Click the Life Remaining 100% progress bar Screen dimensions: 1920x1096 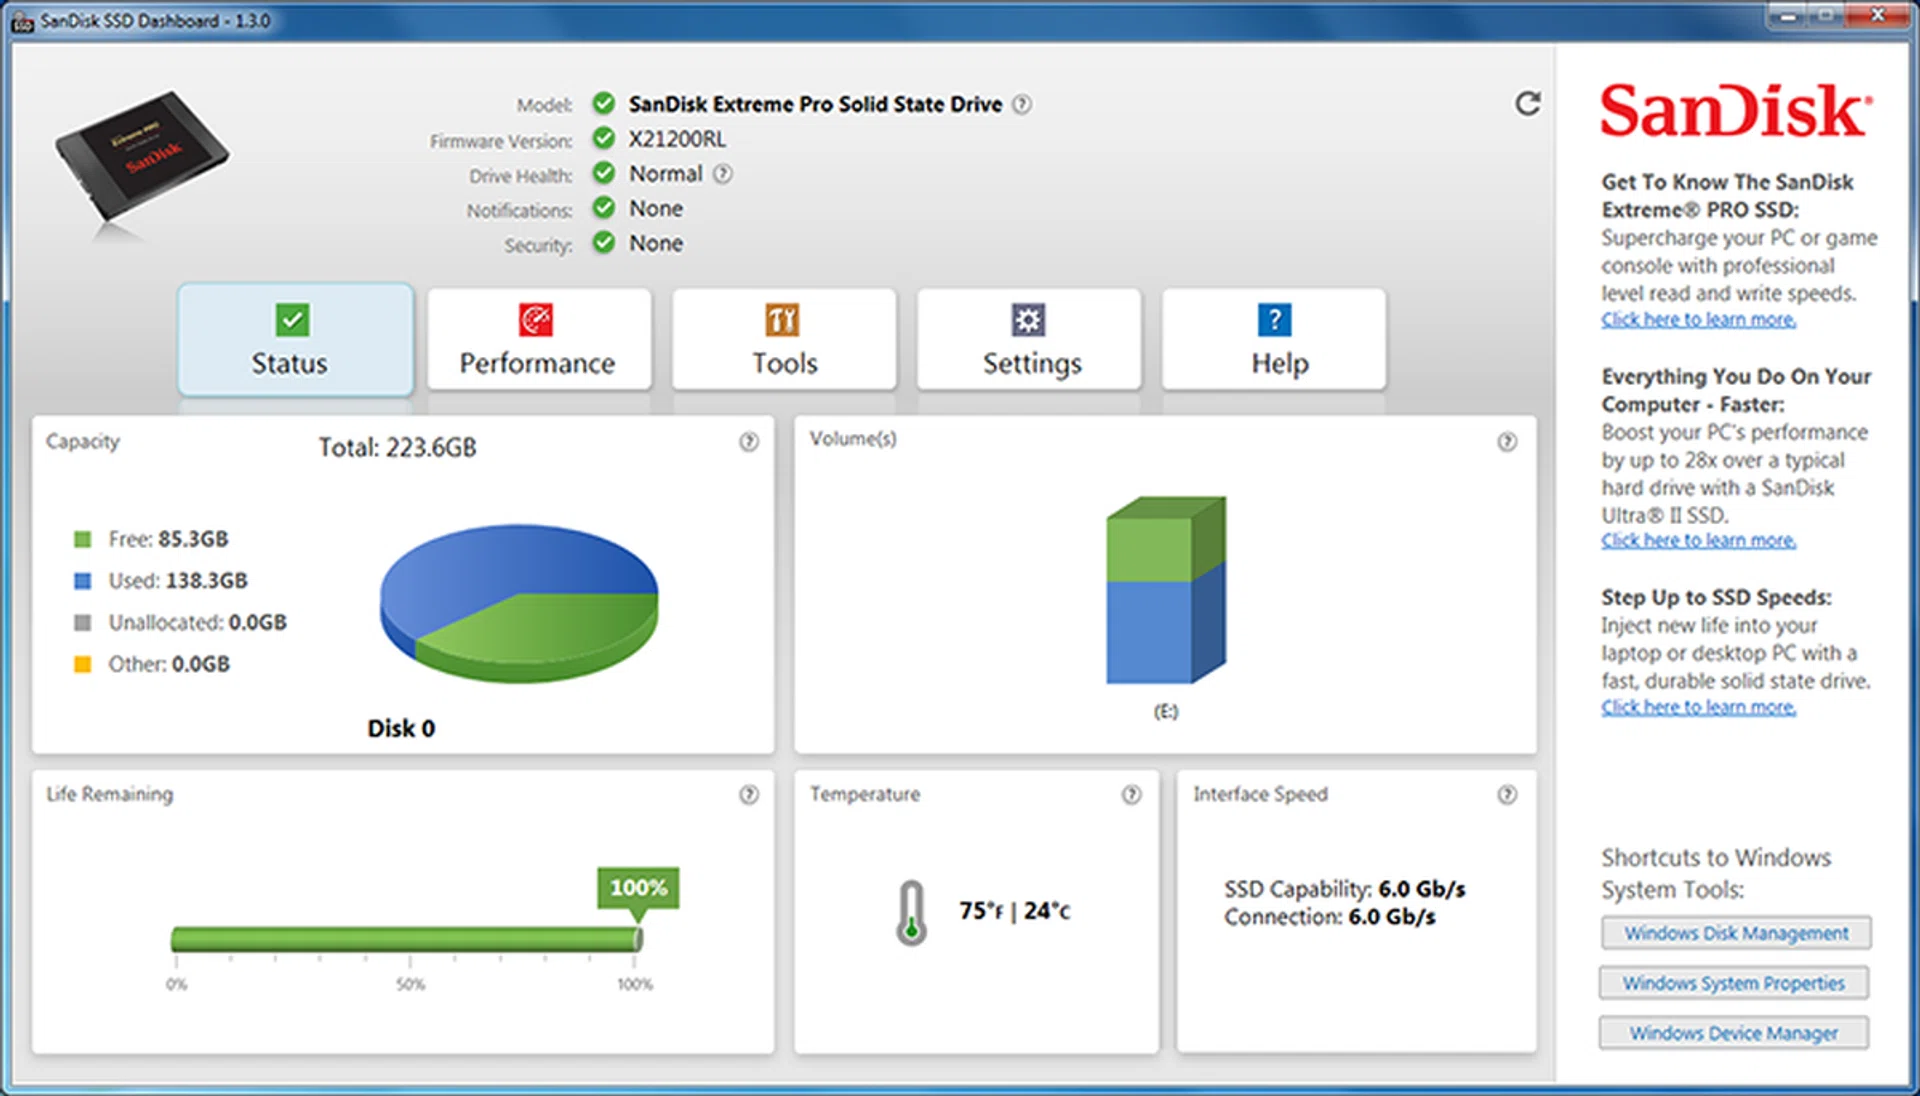[x=406, y=939]
